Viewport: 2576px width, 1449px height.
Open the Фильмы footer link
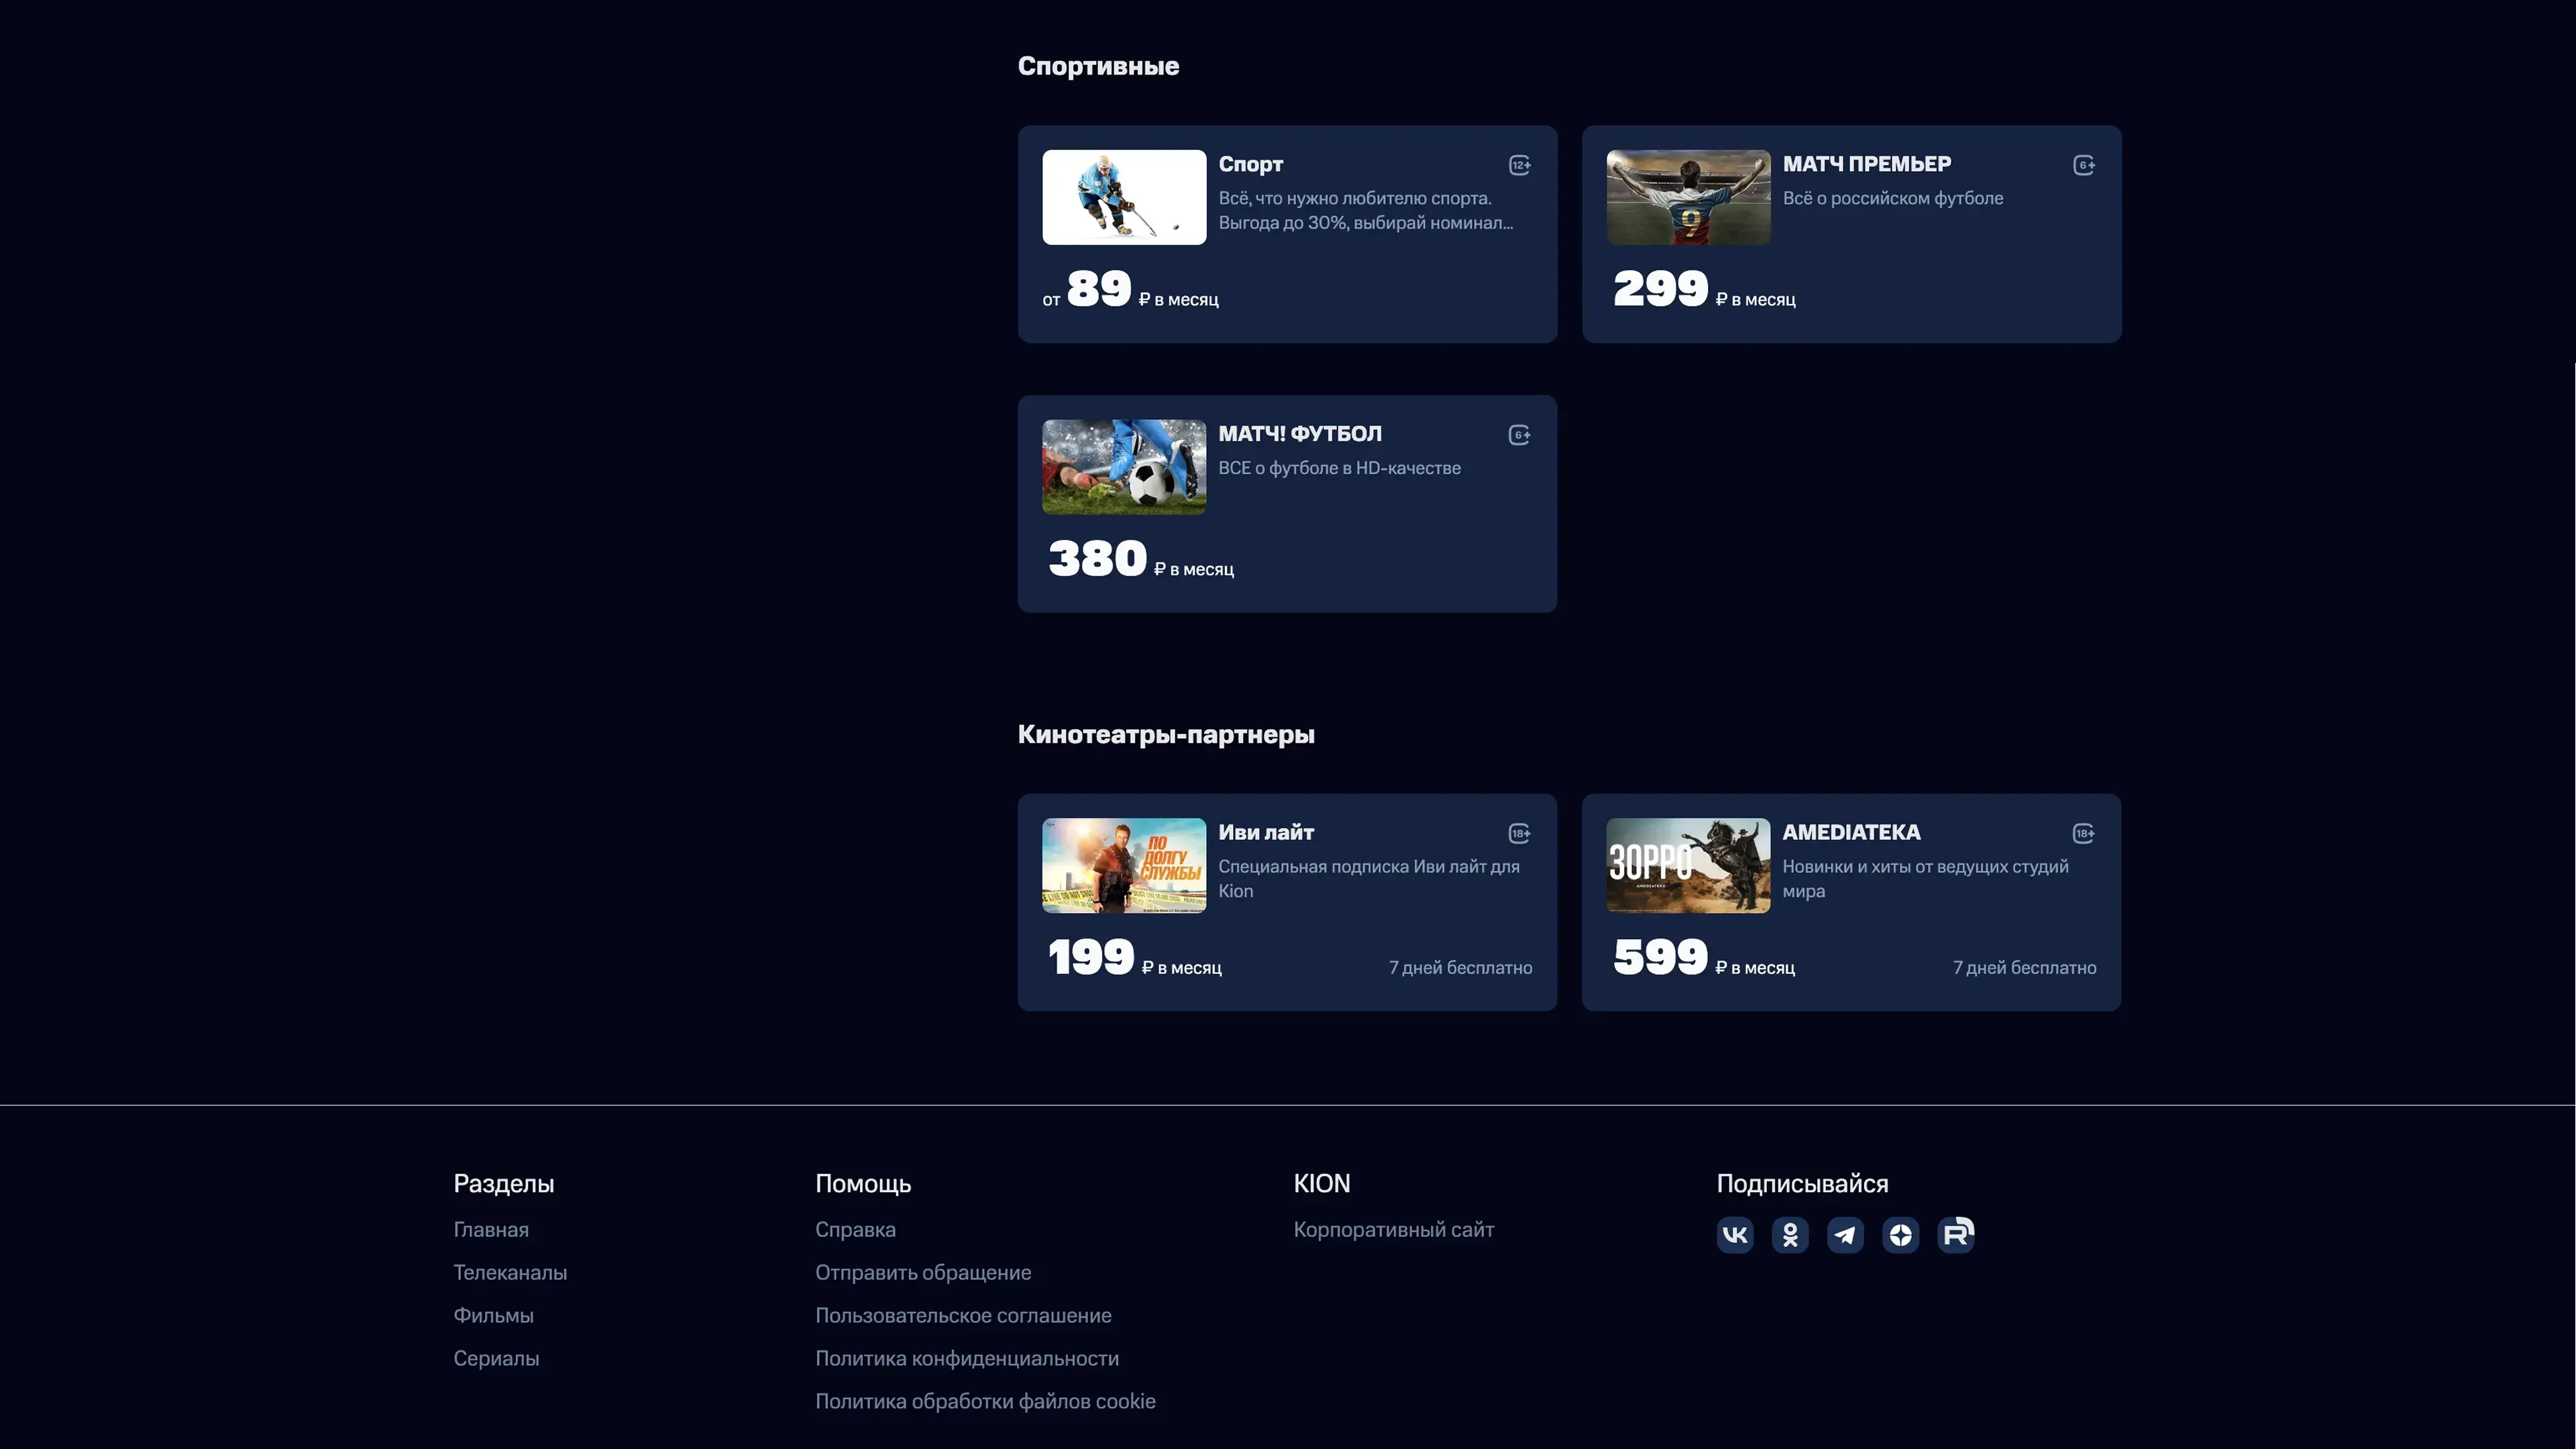tap(493, 1316)
